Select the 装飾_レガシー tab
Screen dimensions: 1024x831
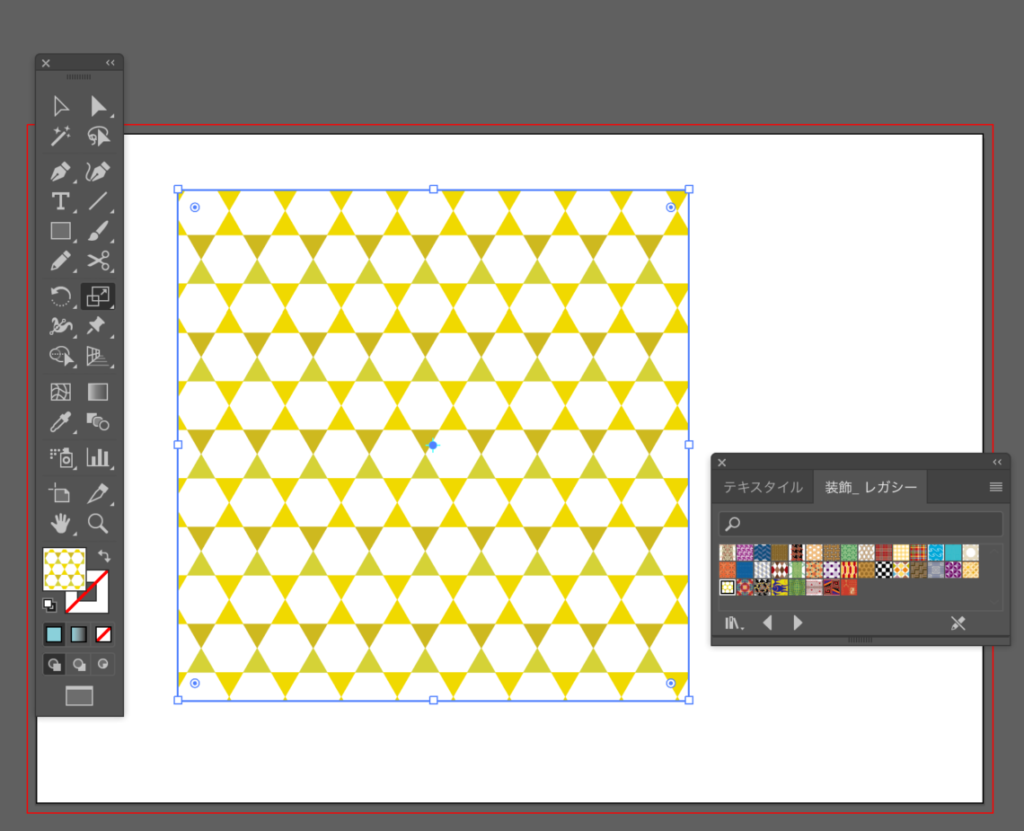point(870,487)
